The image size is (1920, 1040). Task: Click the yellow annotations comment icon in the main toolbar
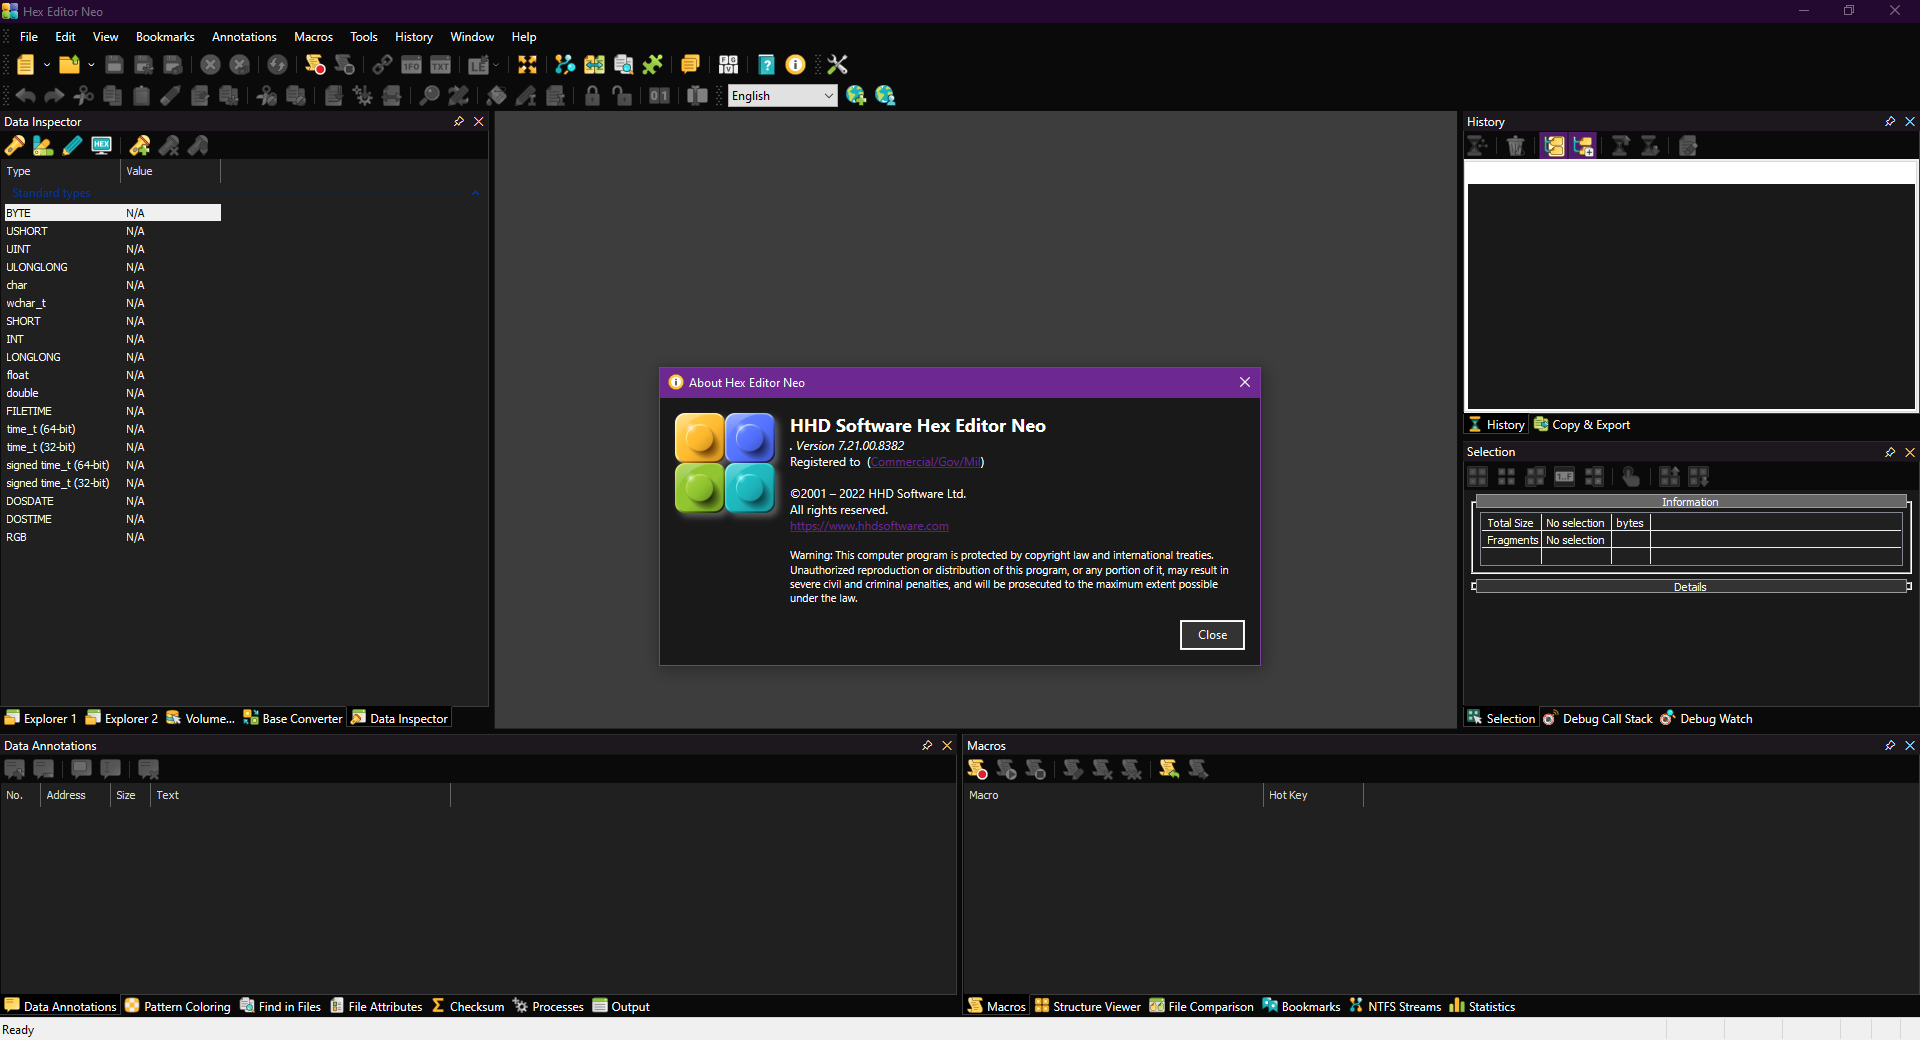[690, 65]
